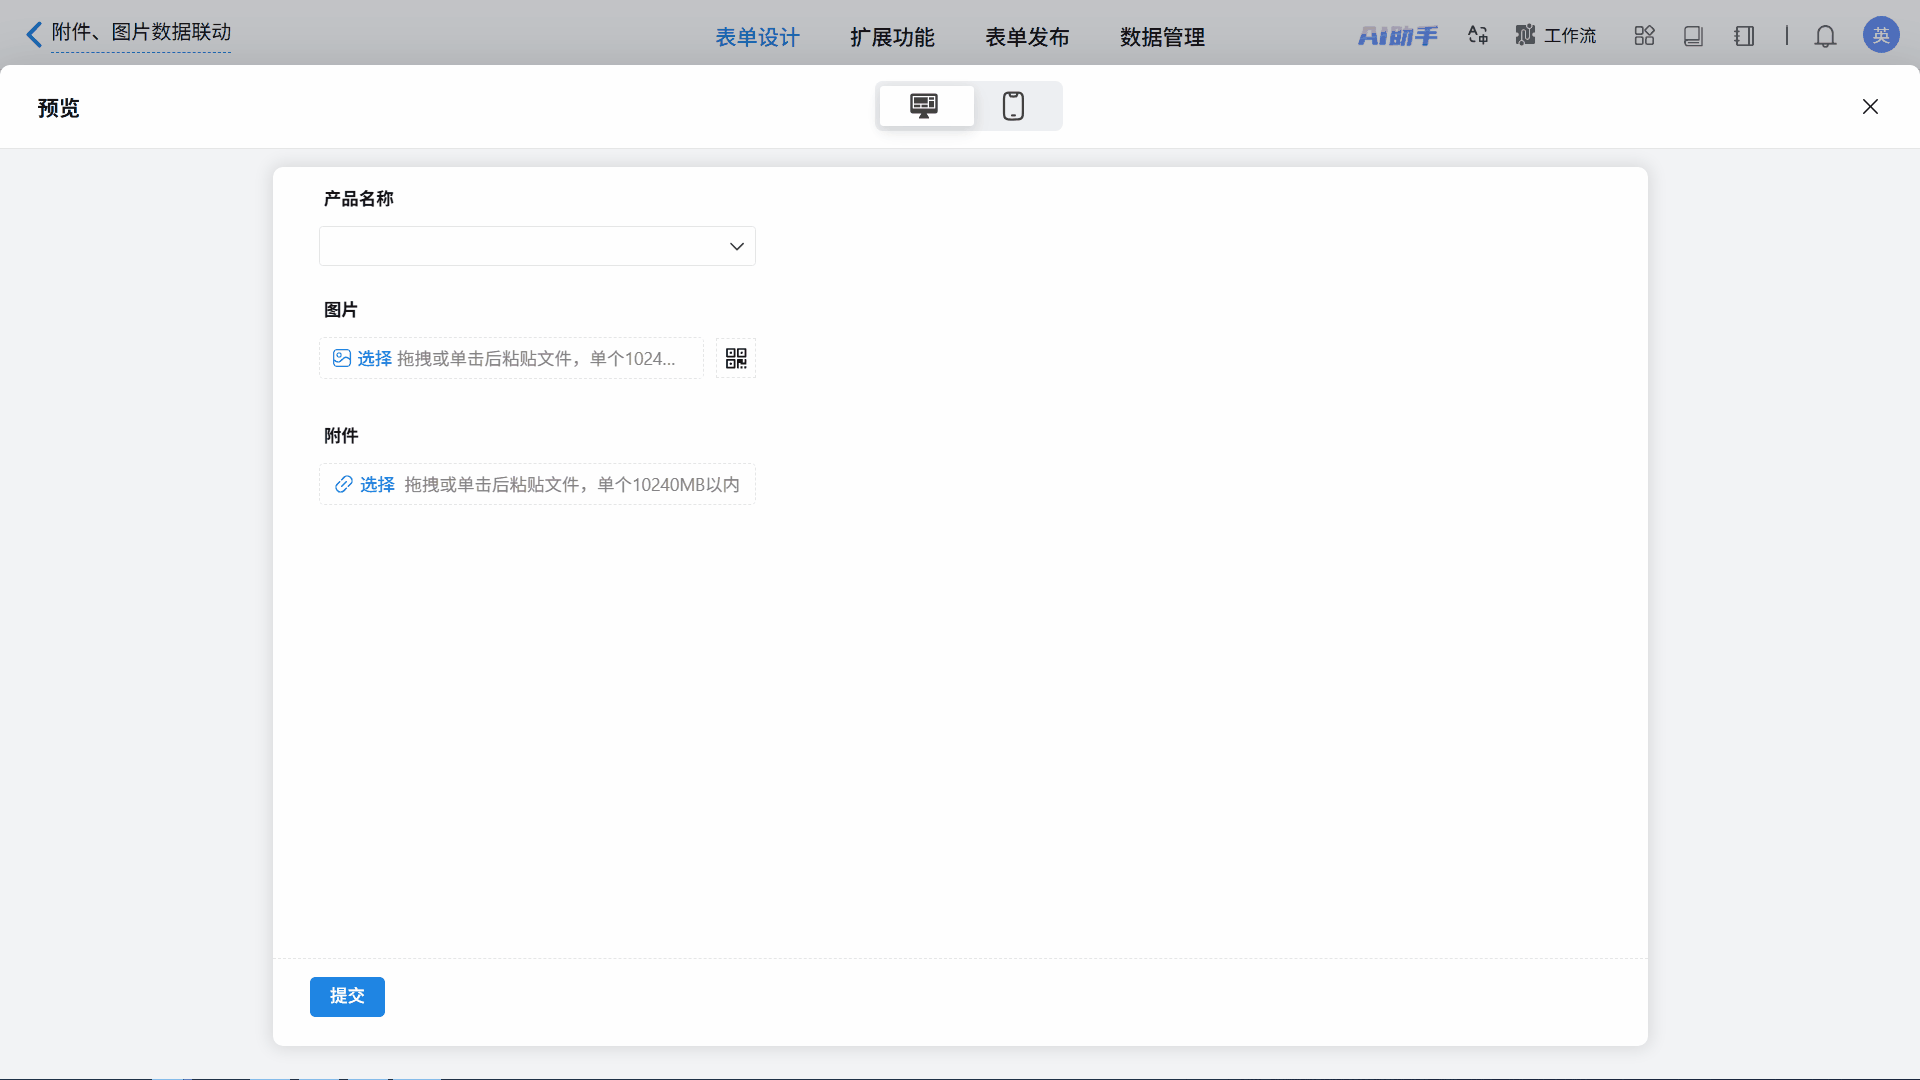The height and width of the screenshot is (1080, 1920).
Task: Expand the 产品名称 dropdown
Action: click(537, 246)
